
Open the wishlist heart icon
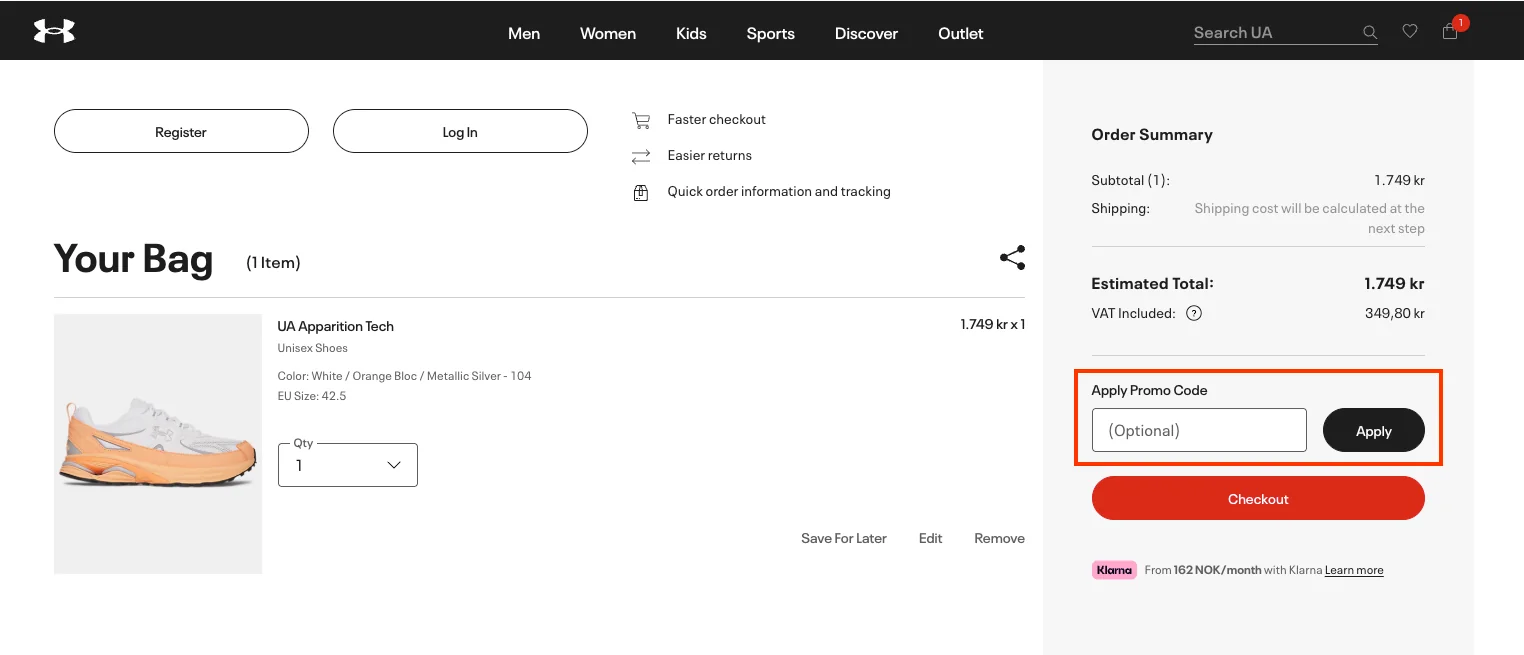pyautogui.click(x=1410, y=31)
